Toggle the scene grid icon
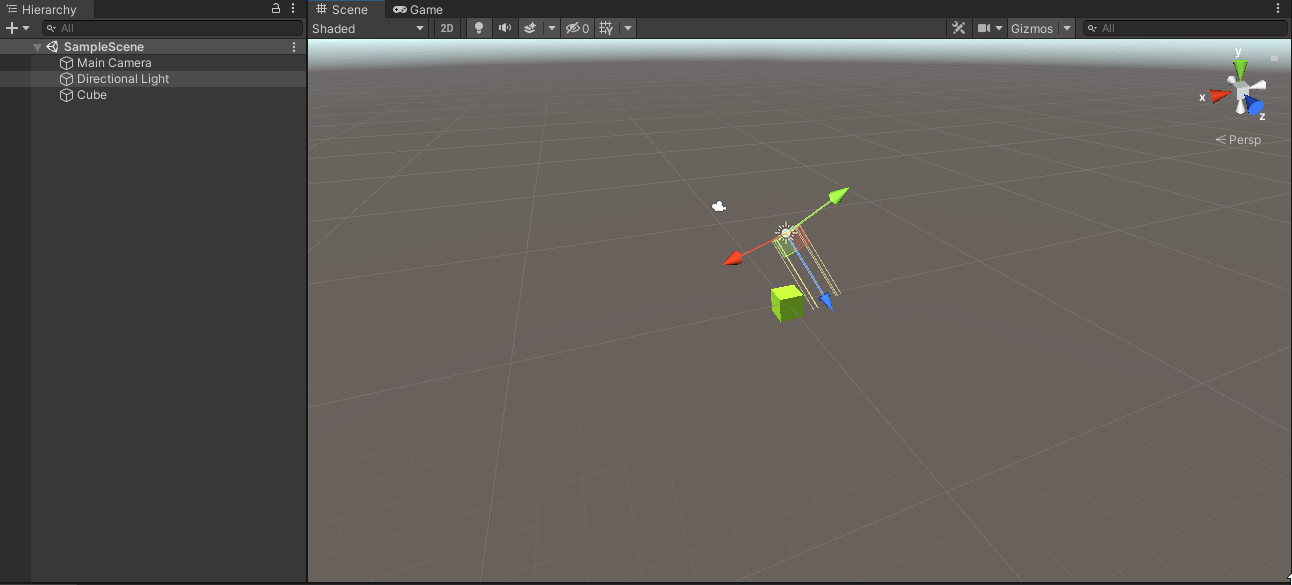1292x585 pixels. click(606, 28)
